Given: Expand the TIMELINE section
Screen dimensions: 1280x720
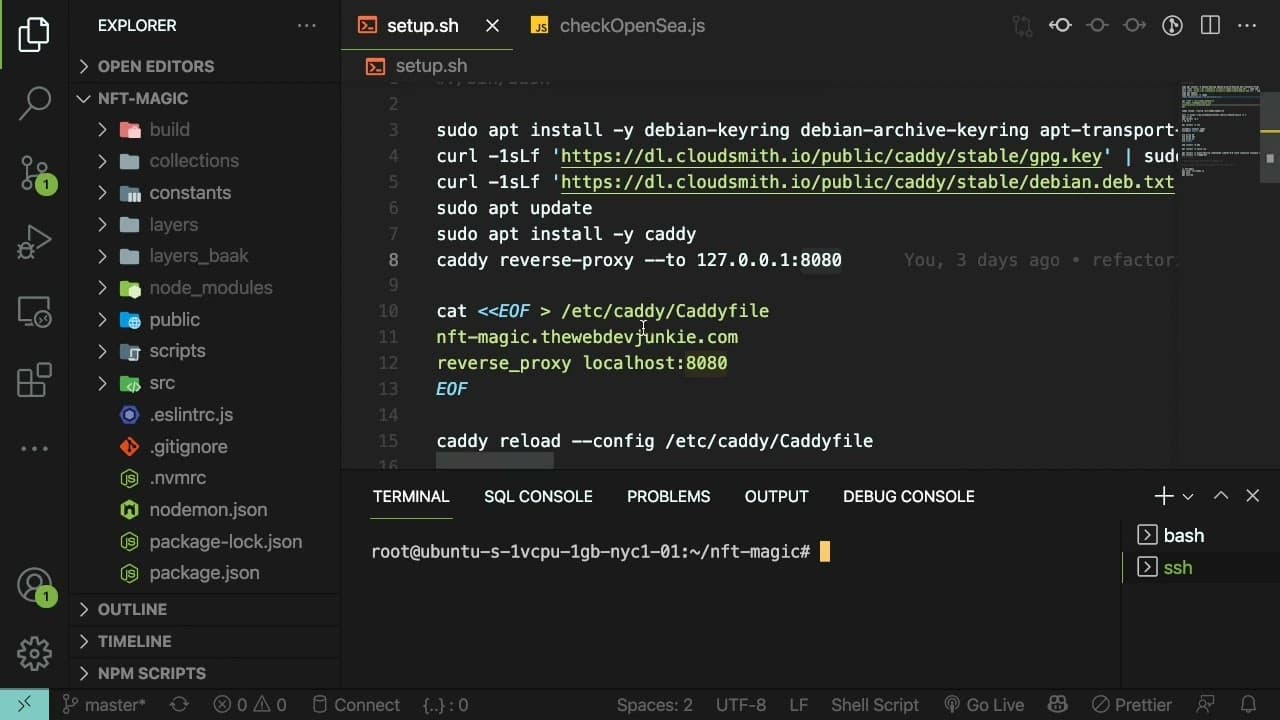Looking at the screenshot, I should (x=205, y=641).
